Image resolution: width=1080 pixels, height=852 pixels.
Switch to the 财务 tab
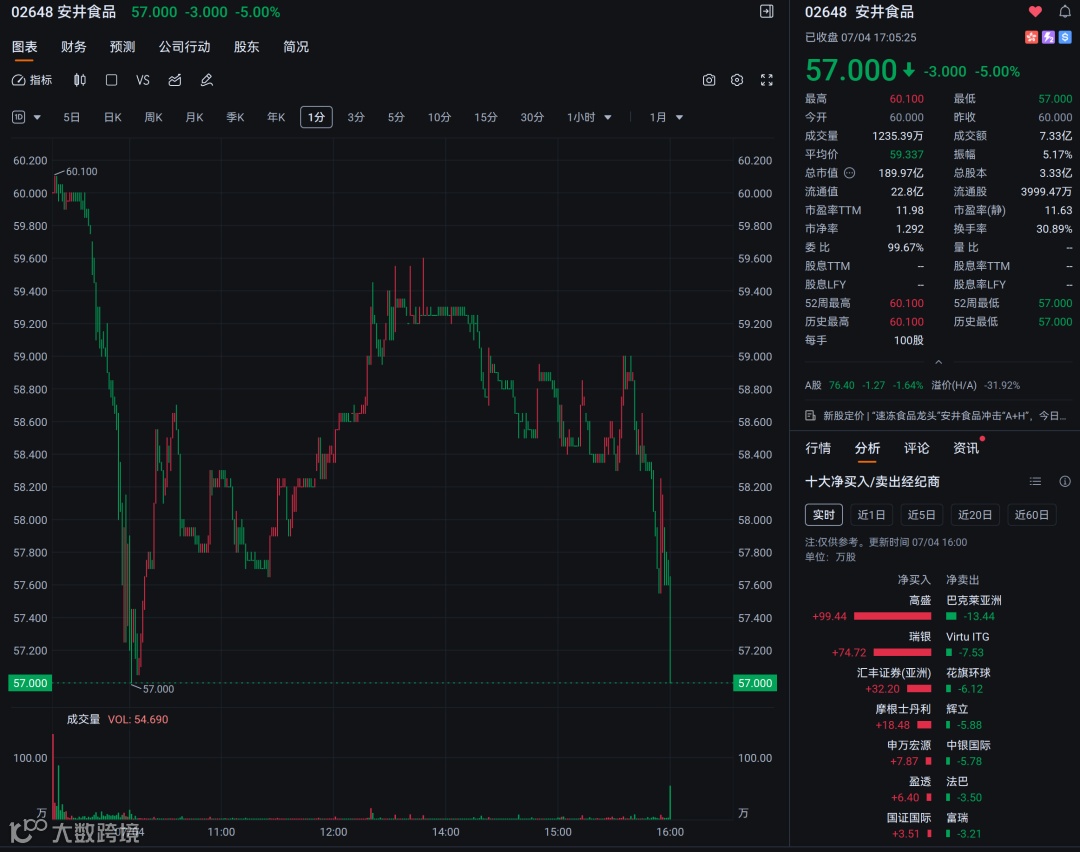74,47
